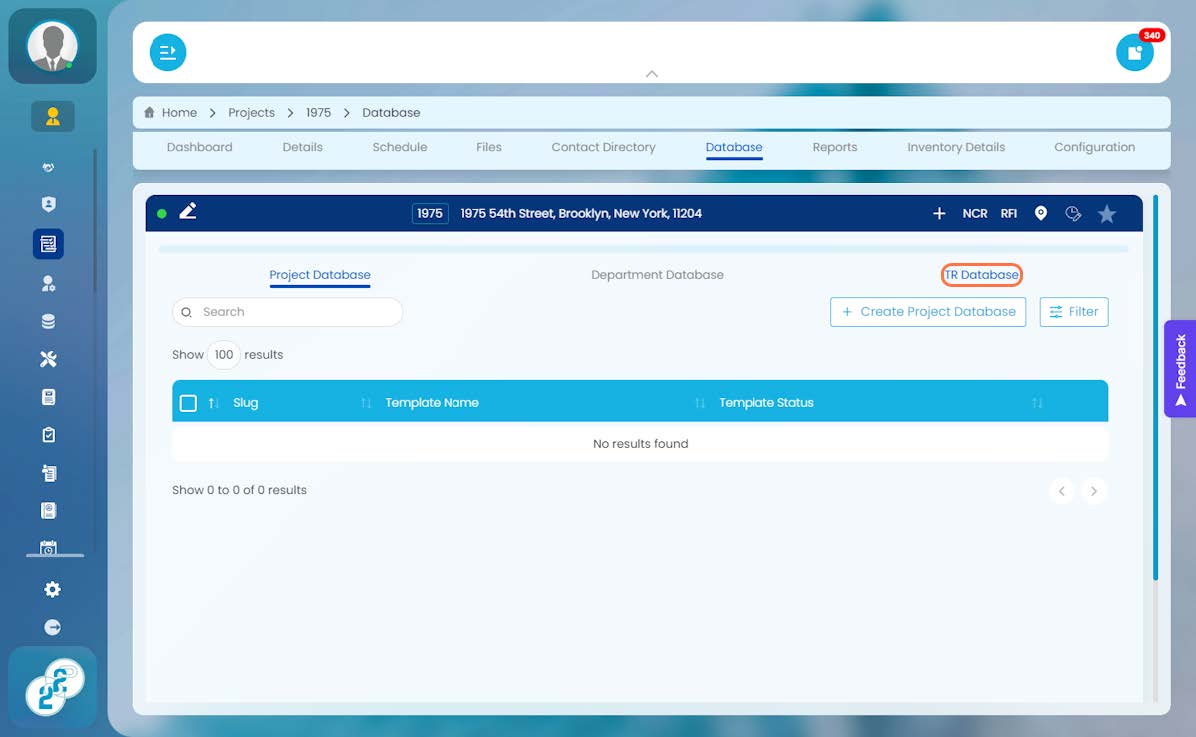Screen dimensions: 1196x737
Task: Toggle the select-all checkbox in table header
Action: click(x=188, y=403)
